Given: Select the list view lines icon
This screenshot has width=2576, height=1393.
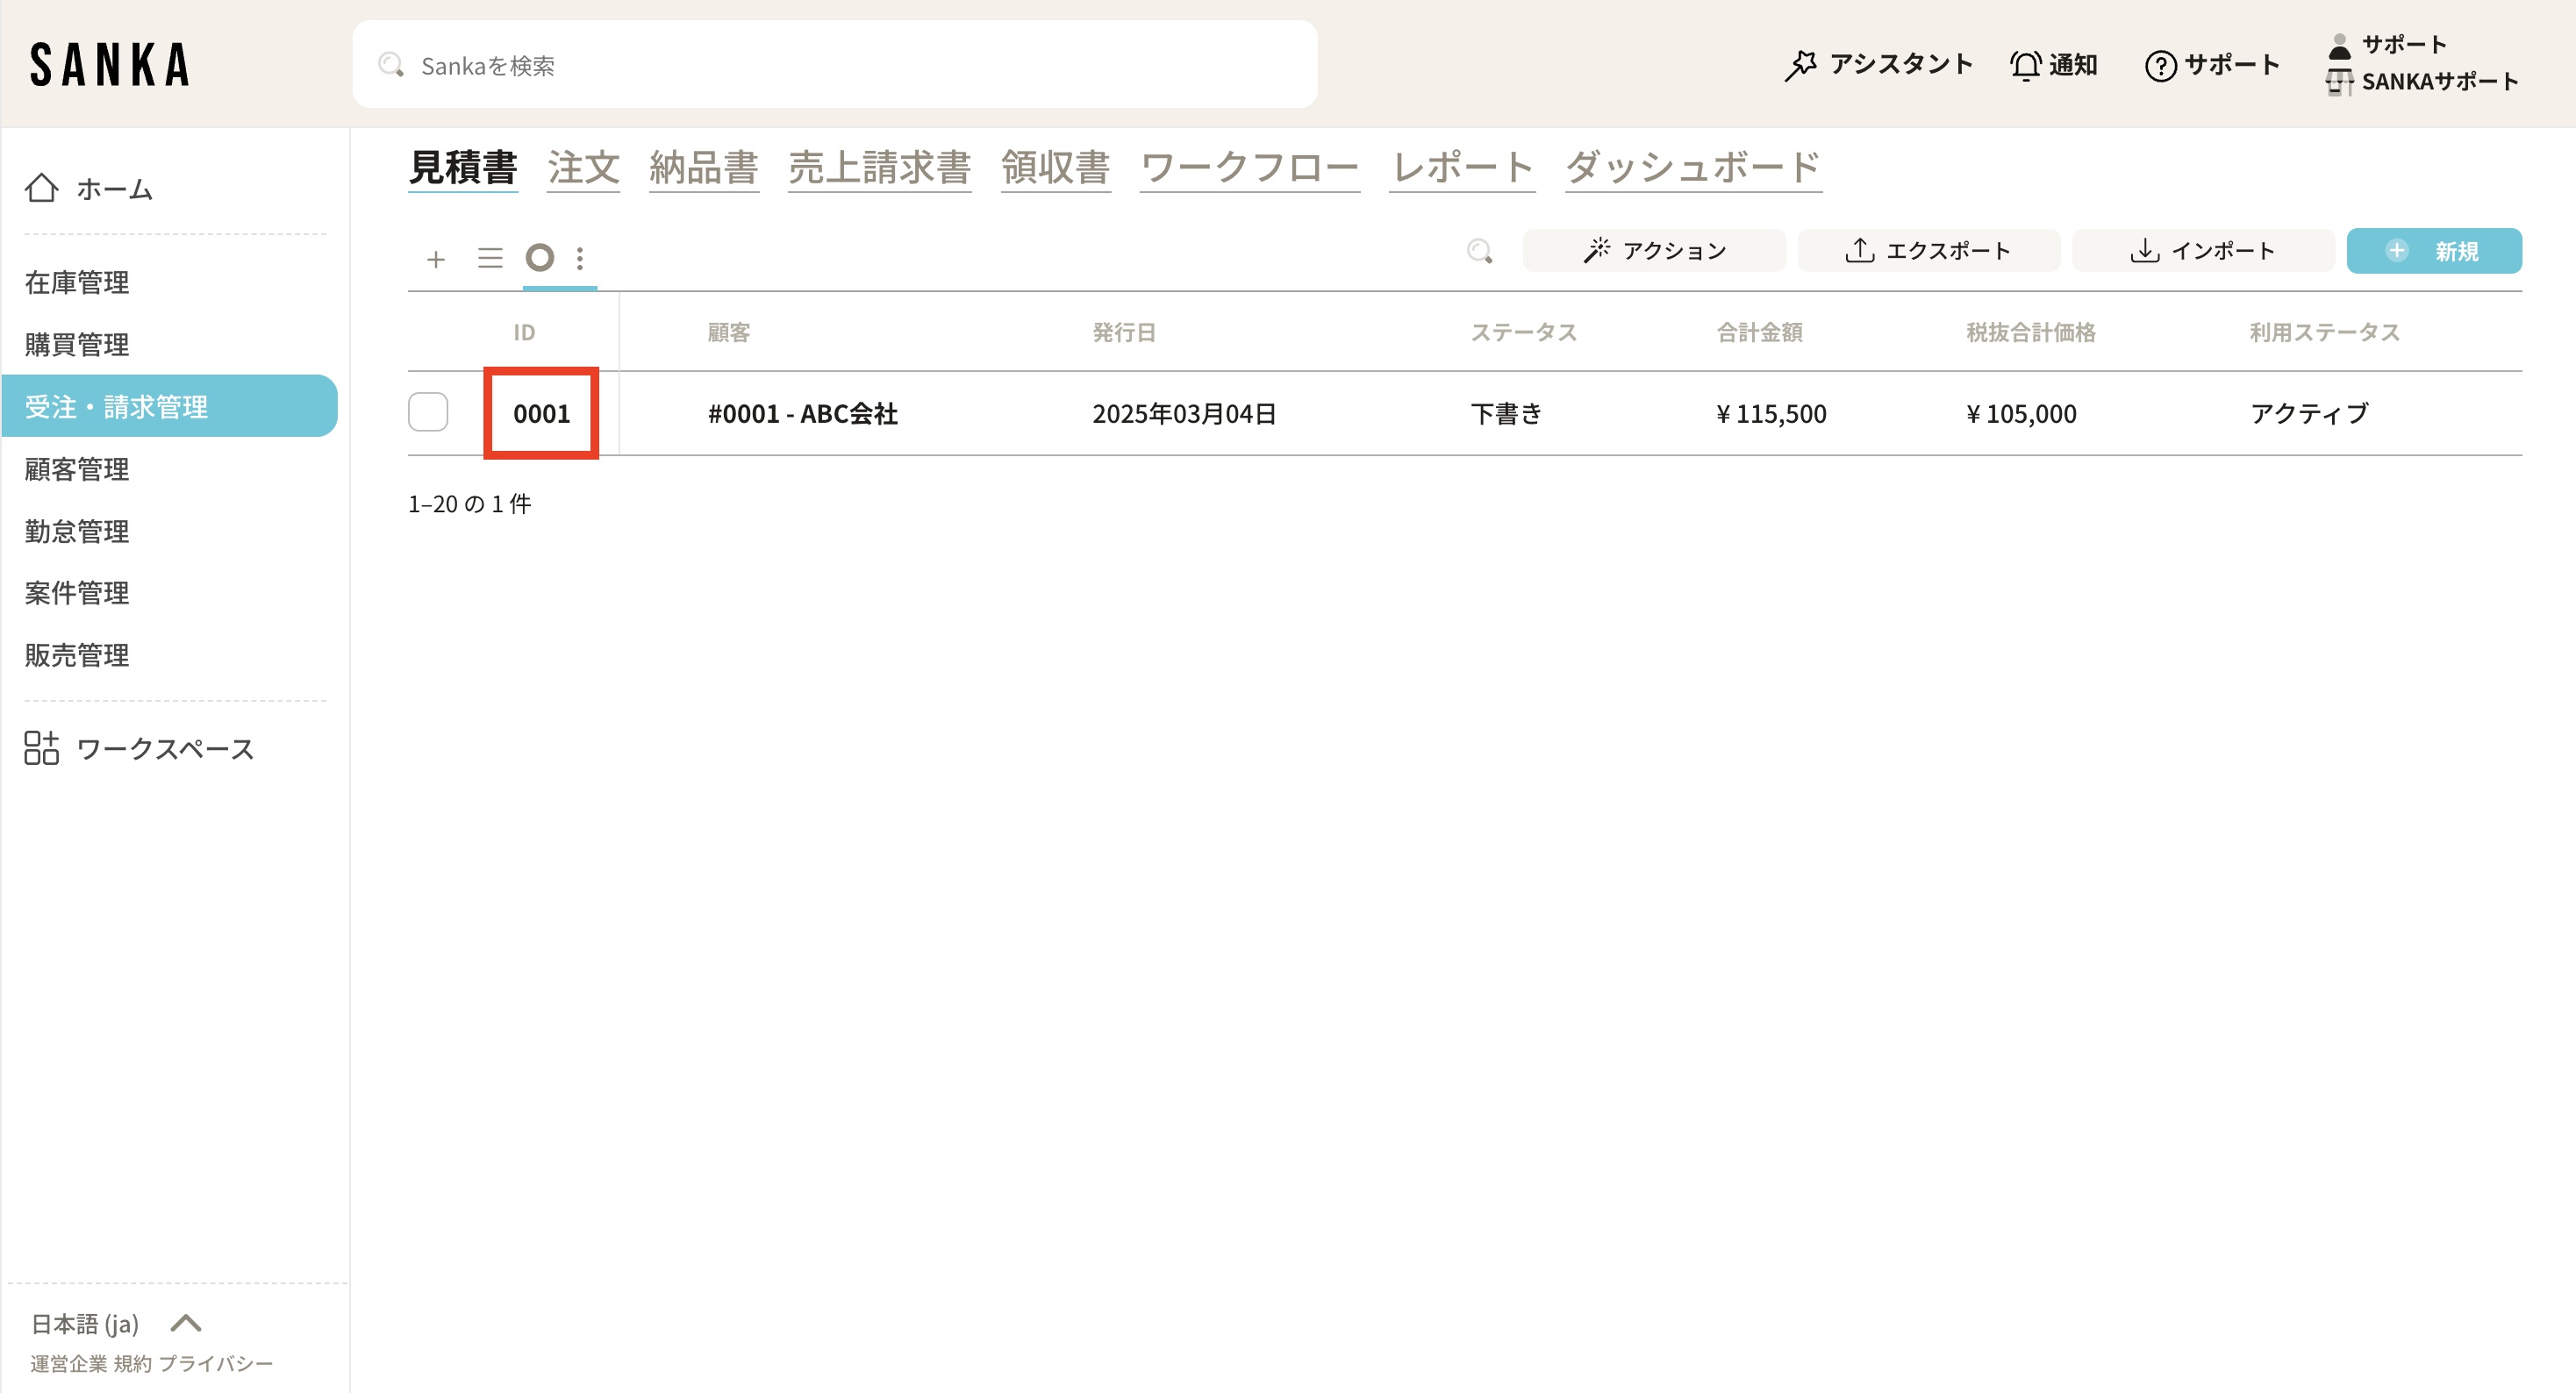Looking at the screenshot, I should point(489,258).
